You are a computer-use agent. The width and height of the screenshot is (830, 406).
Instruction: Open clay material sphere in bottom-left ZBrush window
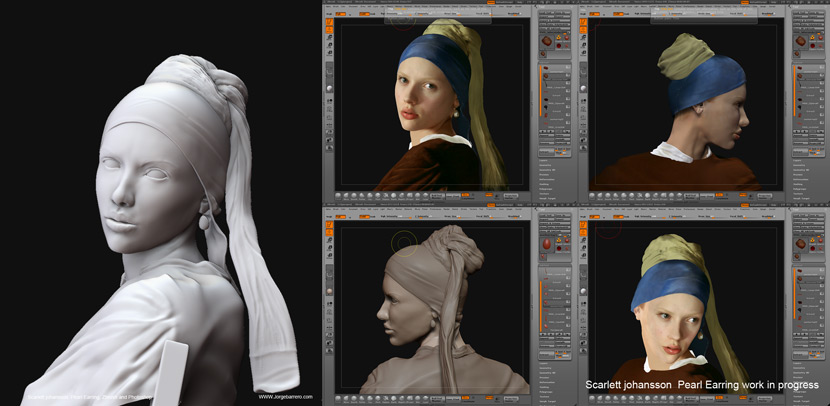329,291
